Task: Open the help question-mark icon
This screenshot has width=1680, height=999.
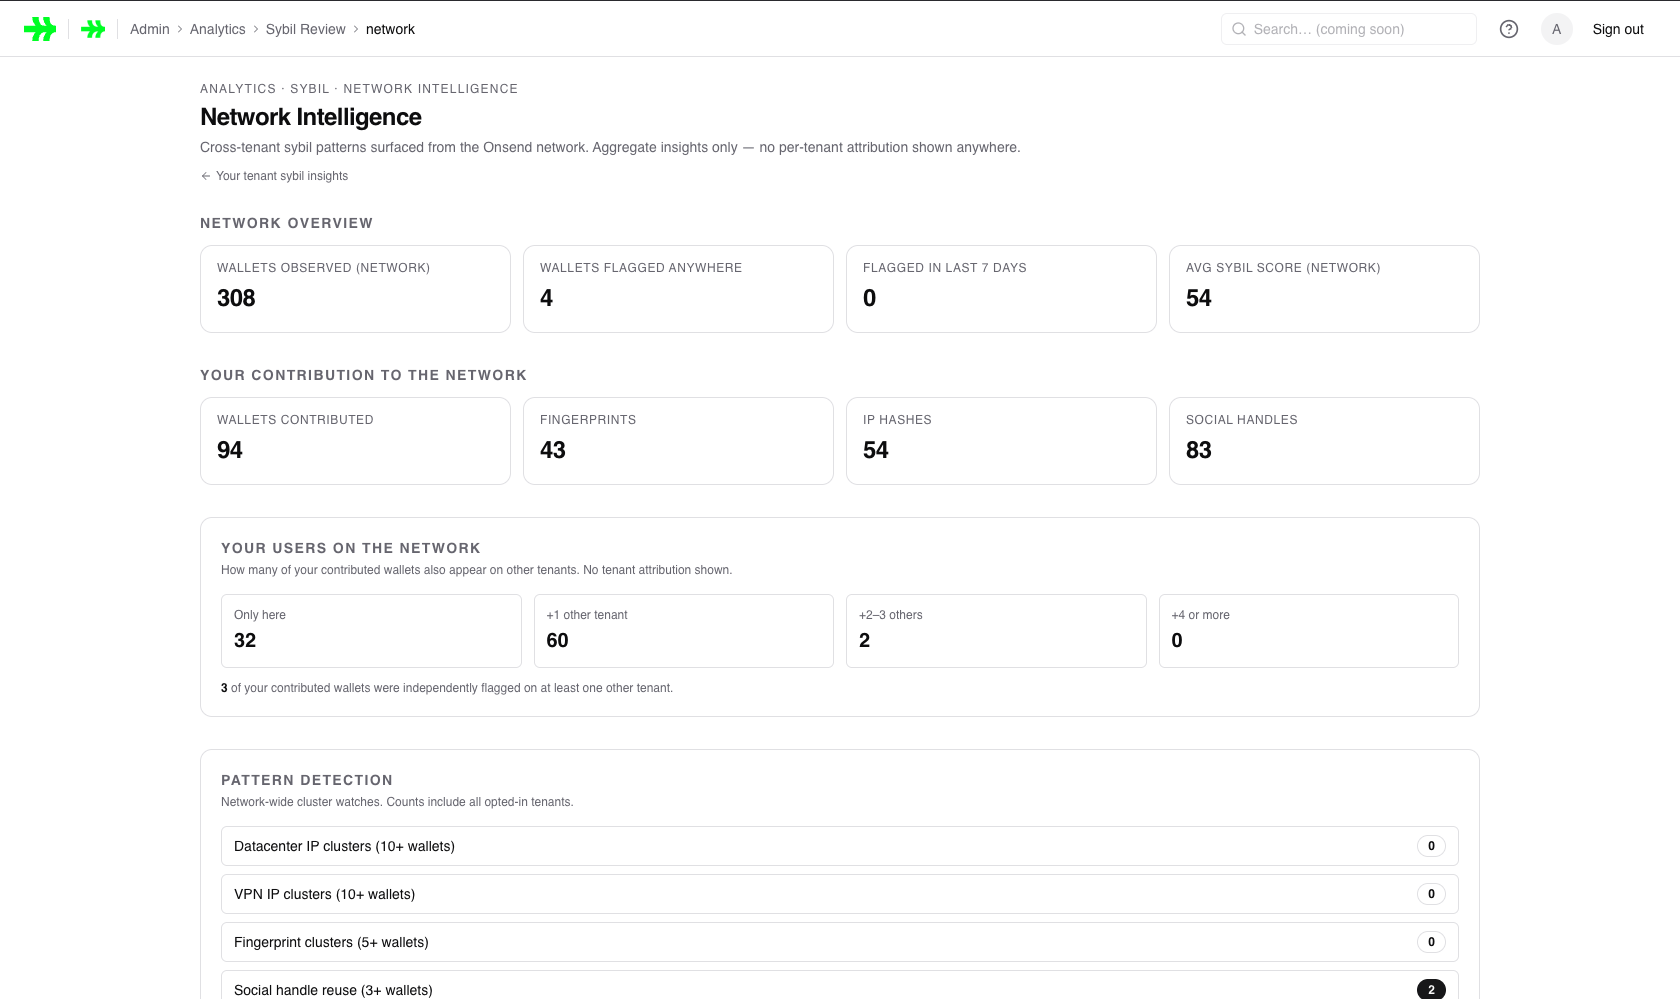Action: tap(1509, 29)
